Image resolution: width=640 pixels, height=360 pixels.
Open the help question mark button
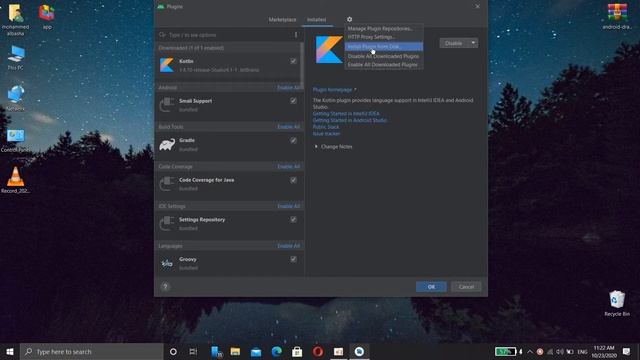pos(165,287)
